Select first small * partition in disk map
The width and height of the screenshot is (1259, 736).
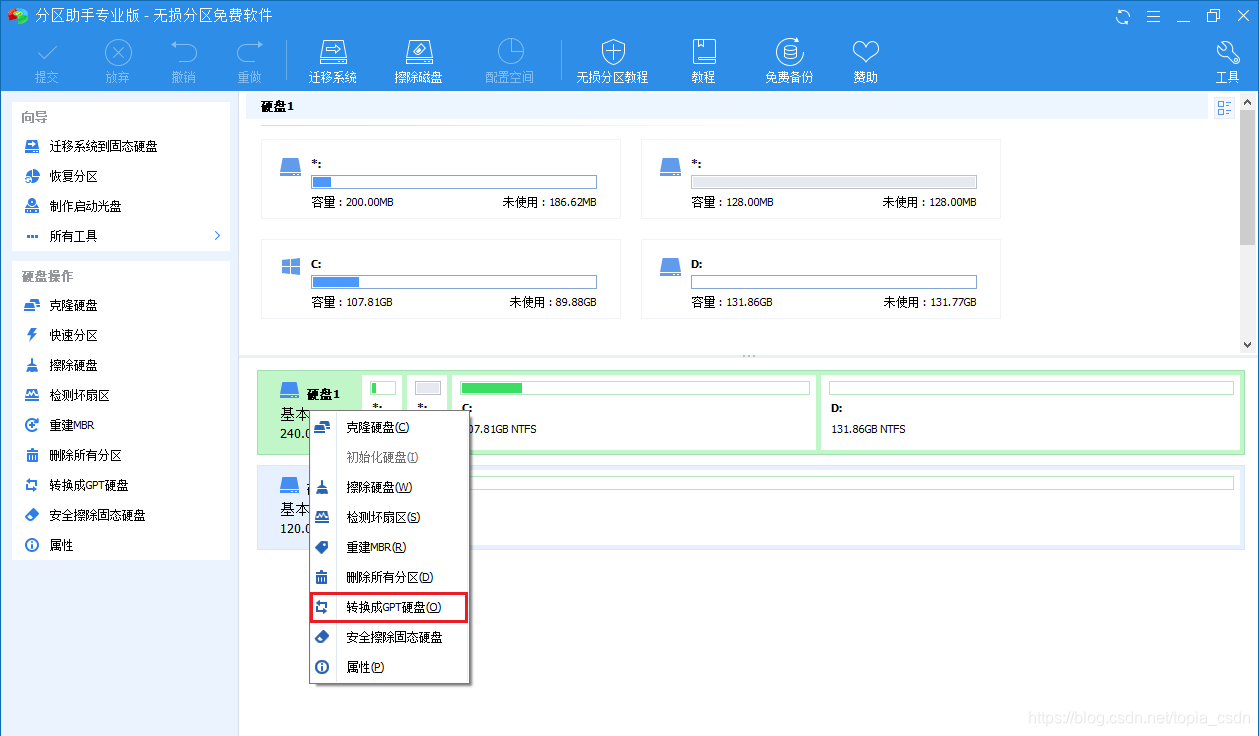384,393
